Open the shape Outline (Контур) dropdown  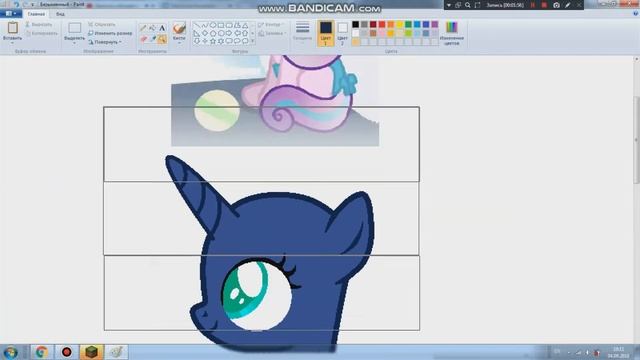pos(272,25)
